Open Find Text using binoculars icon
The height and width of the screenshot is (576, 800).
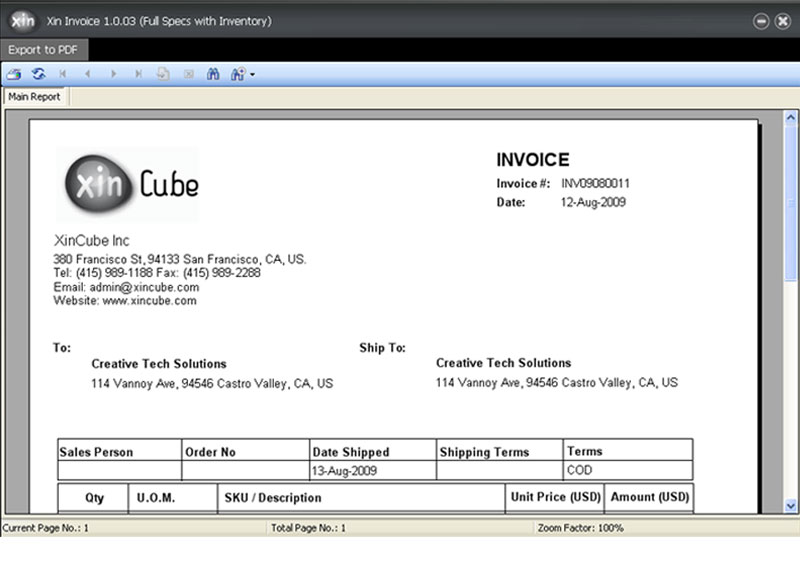[213, 74]
